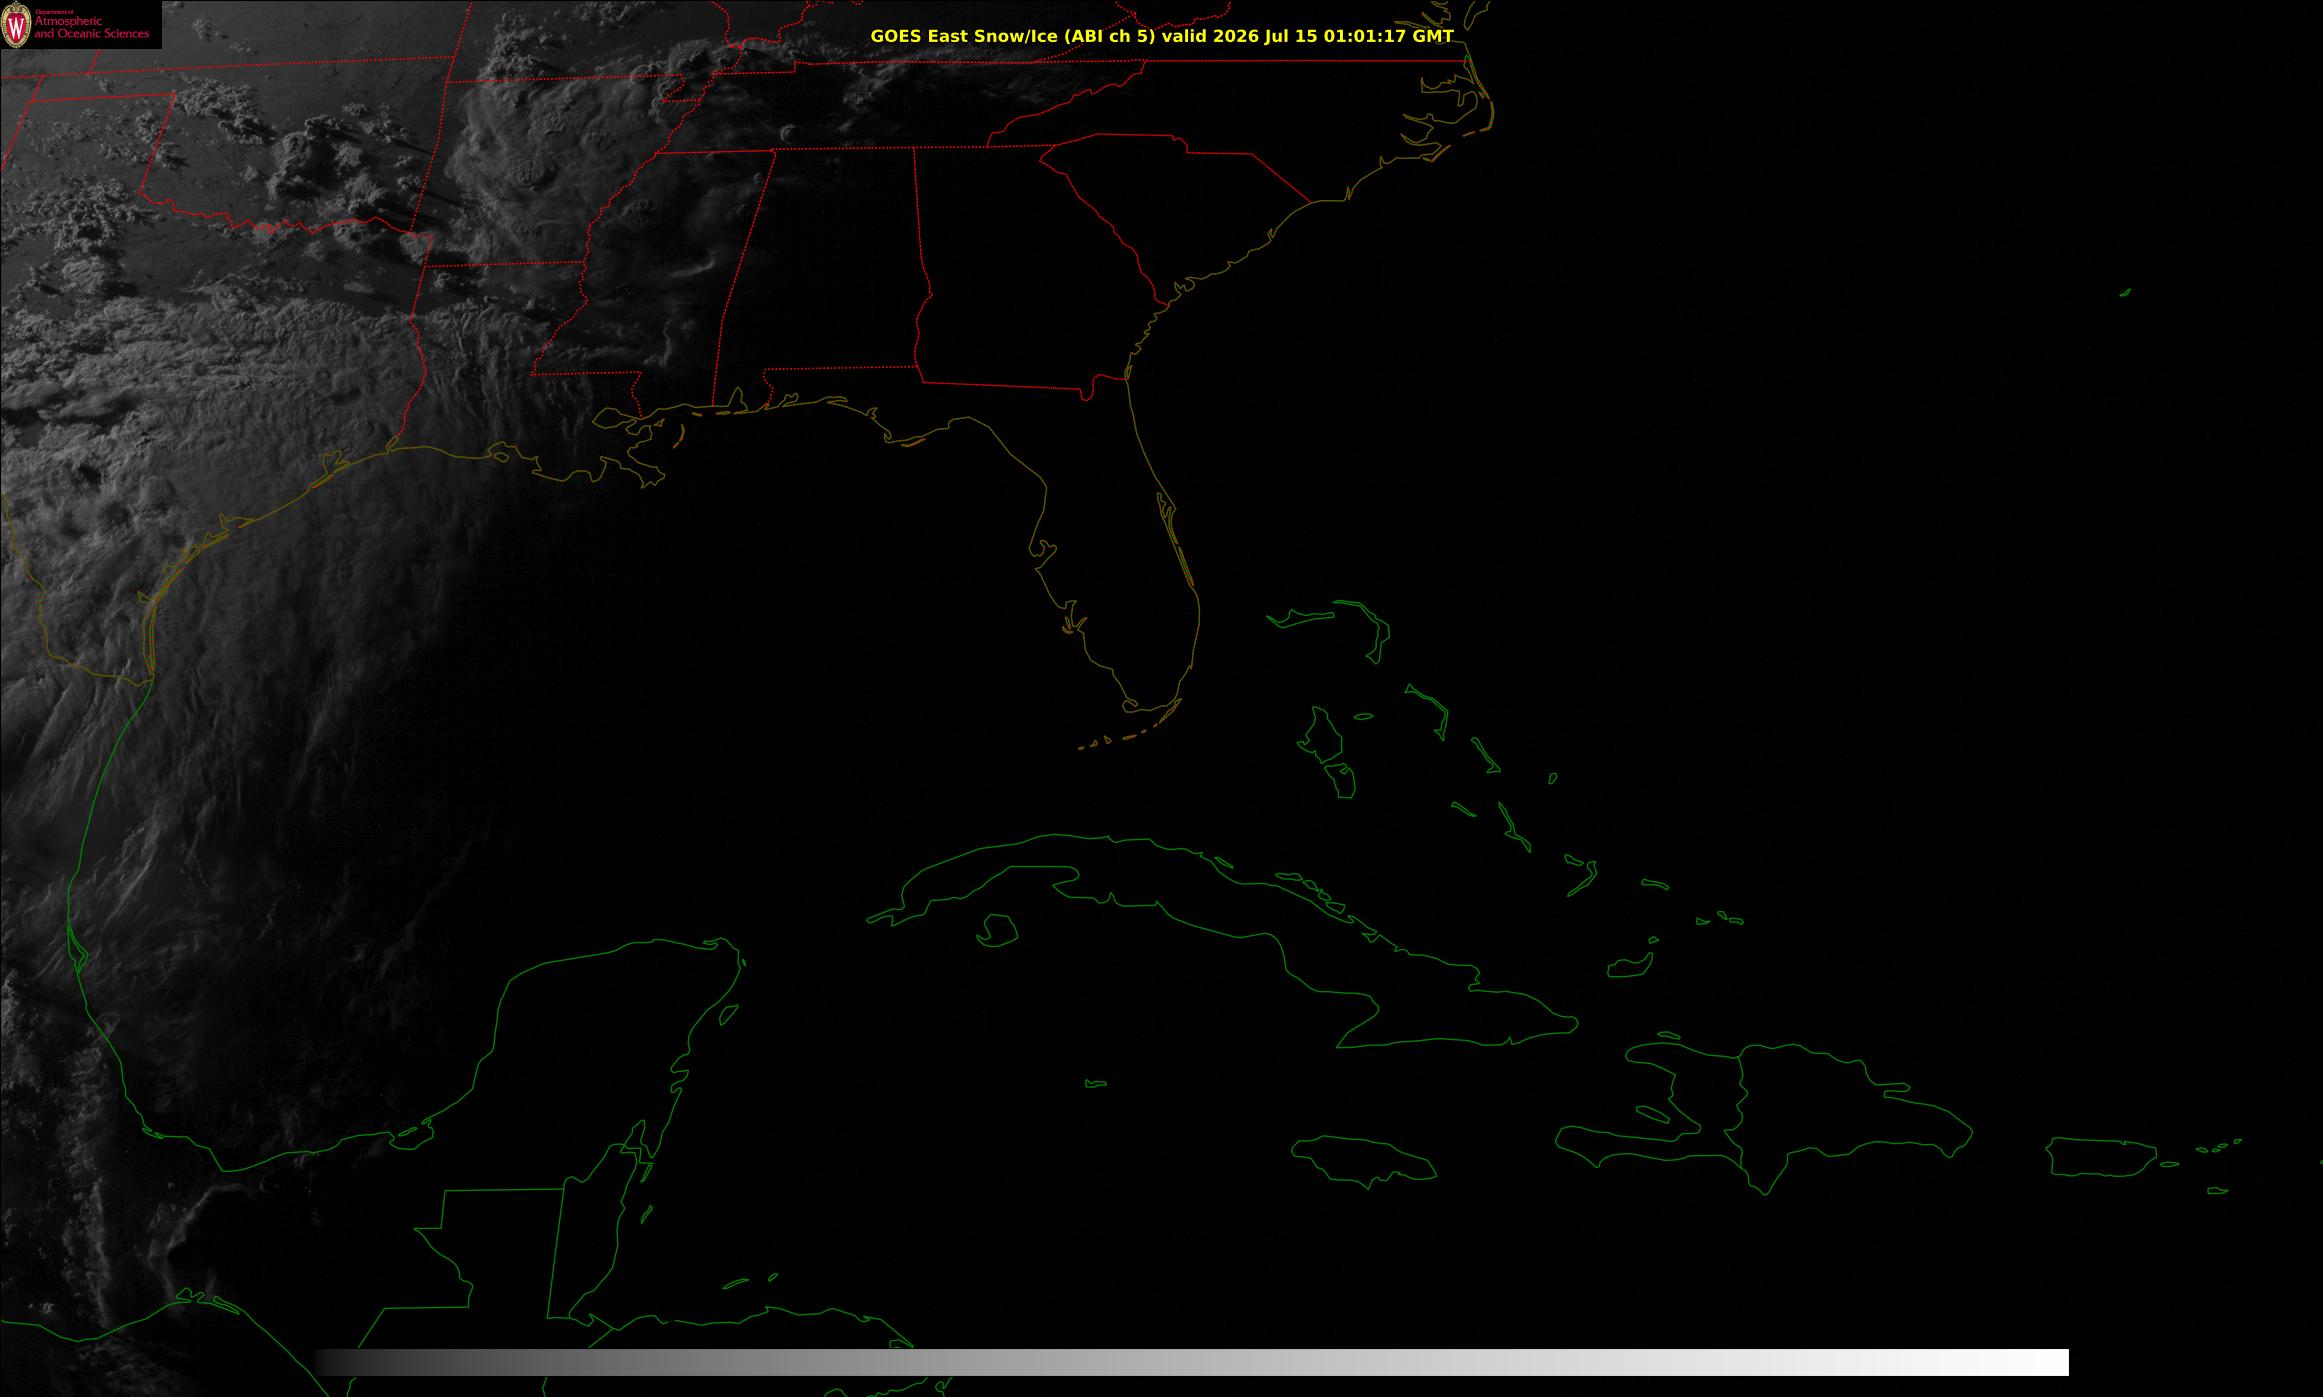The image size is (2323, 1397).
Task: Click the grayscale reflectance colorbar
Action: 1192,1362
